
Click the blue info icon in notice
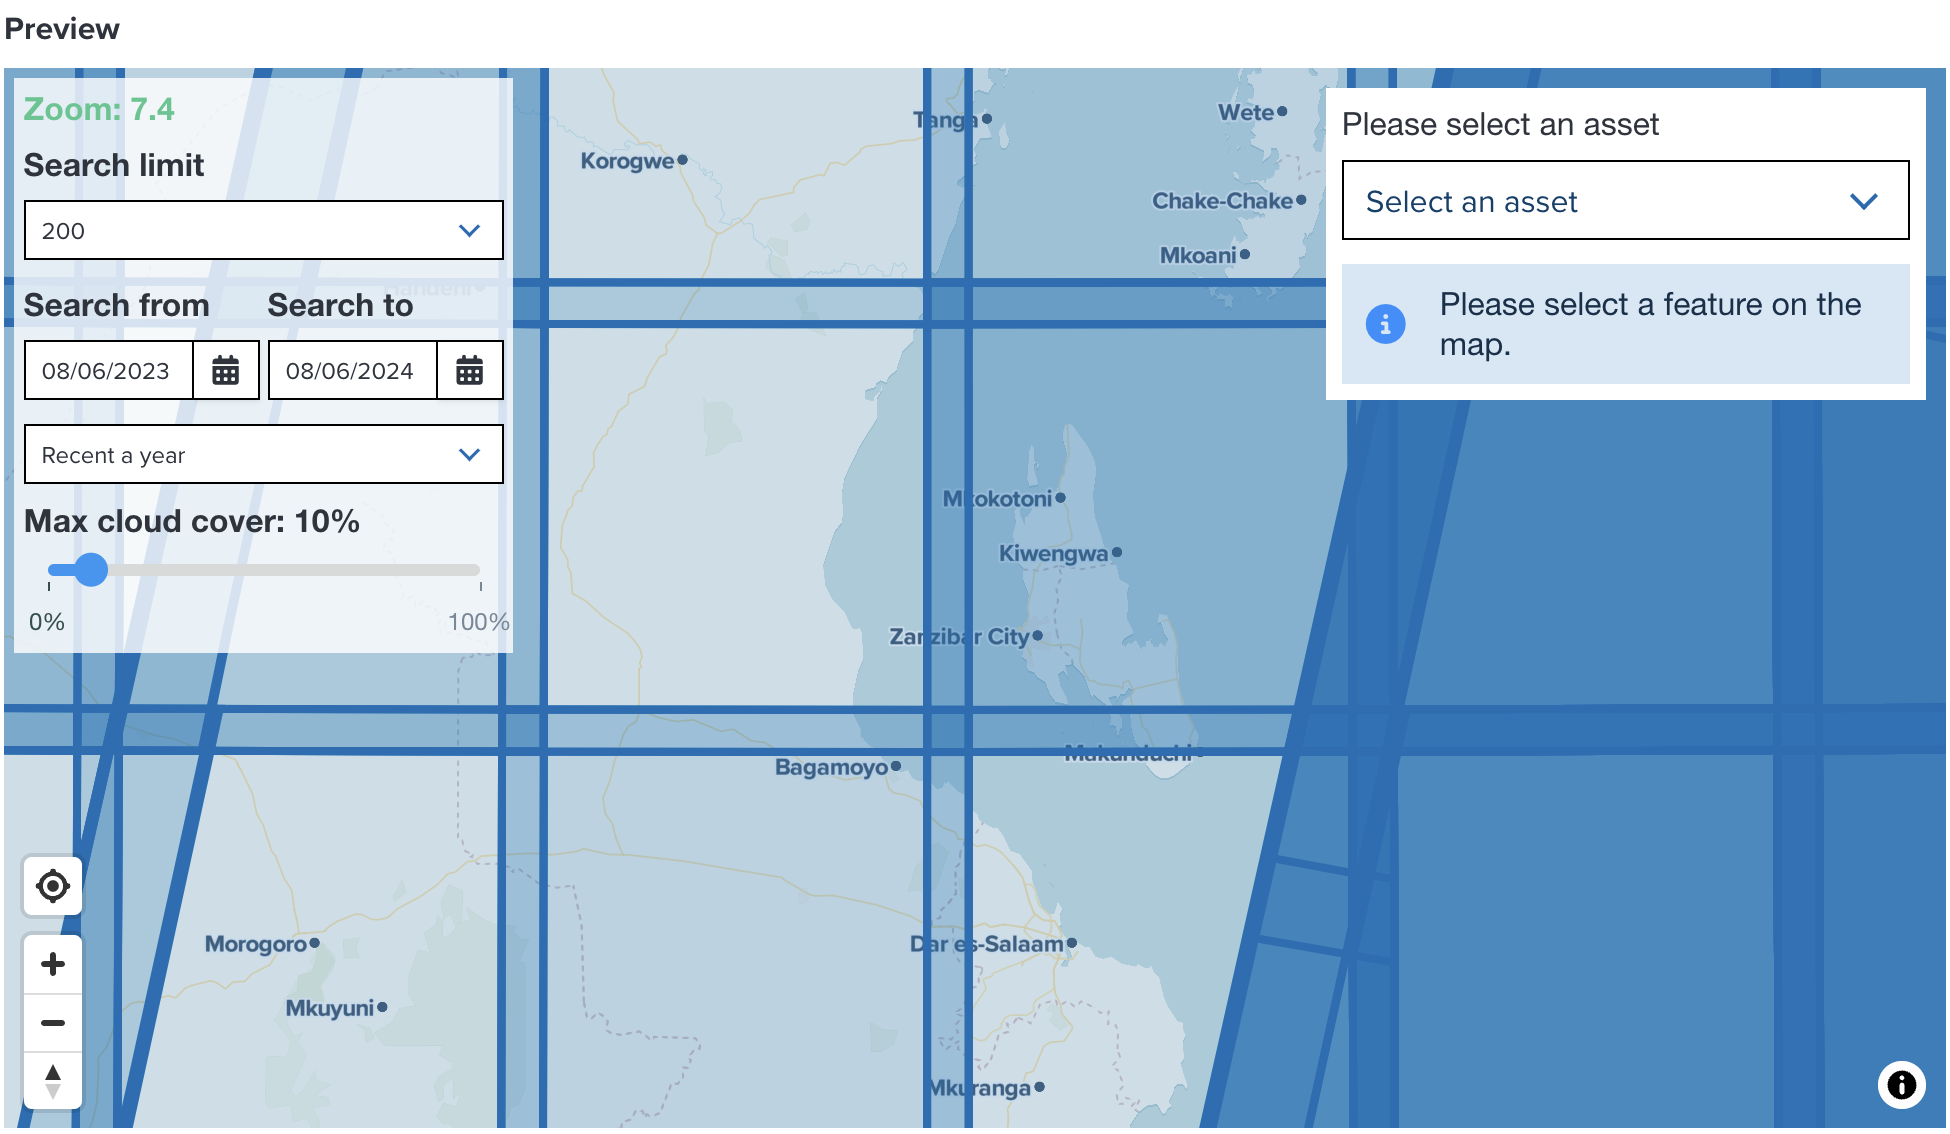click(x=1385, y=324)
